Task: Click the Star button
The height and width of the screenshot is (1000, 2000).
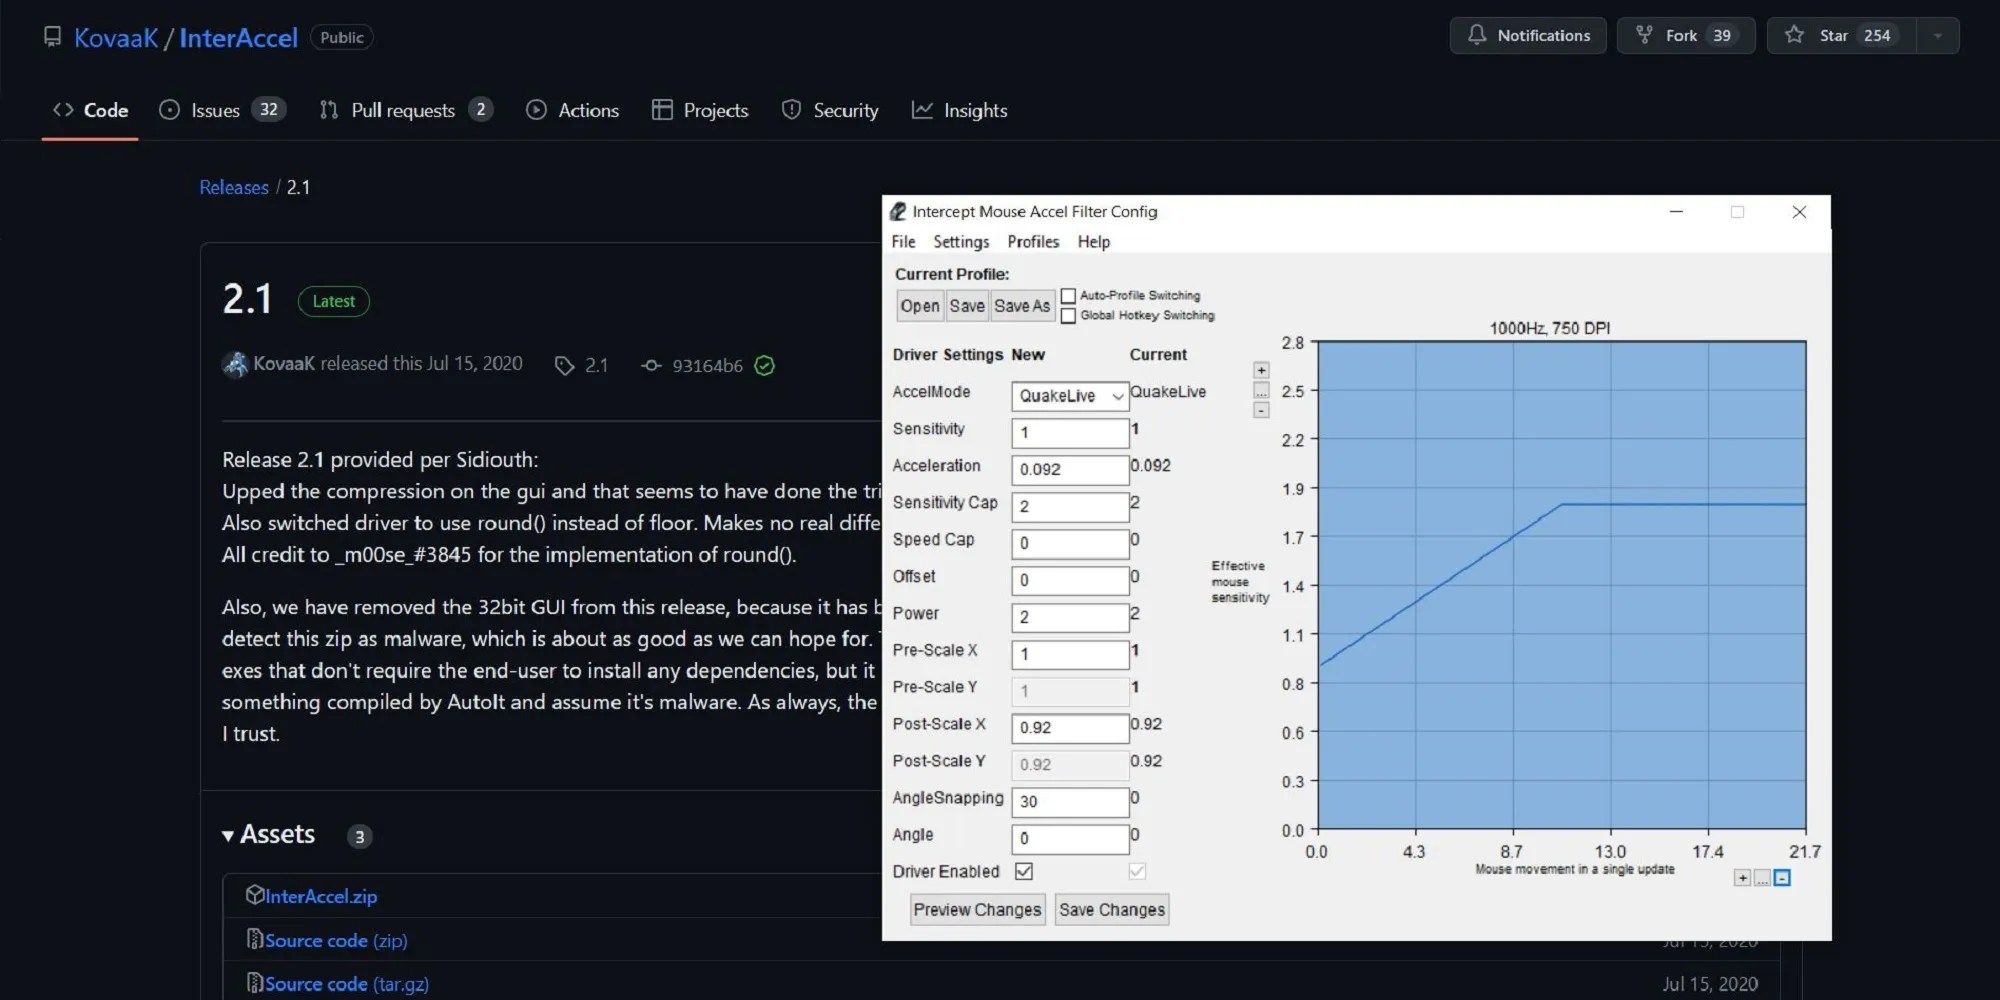Action: pyautogui.click(x=1842, y=36)
